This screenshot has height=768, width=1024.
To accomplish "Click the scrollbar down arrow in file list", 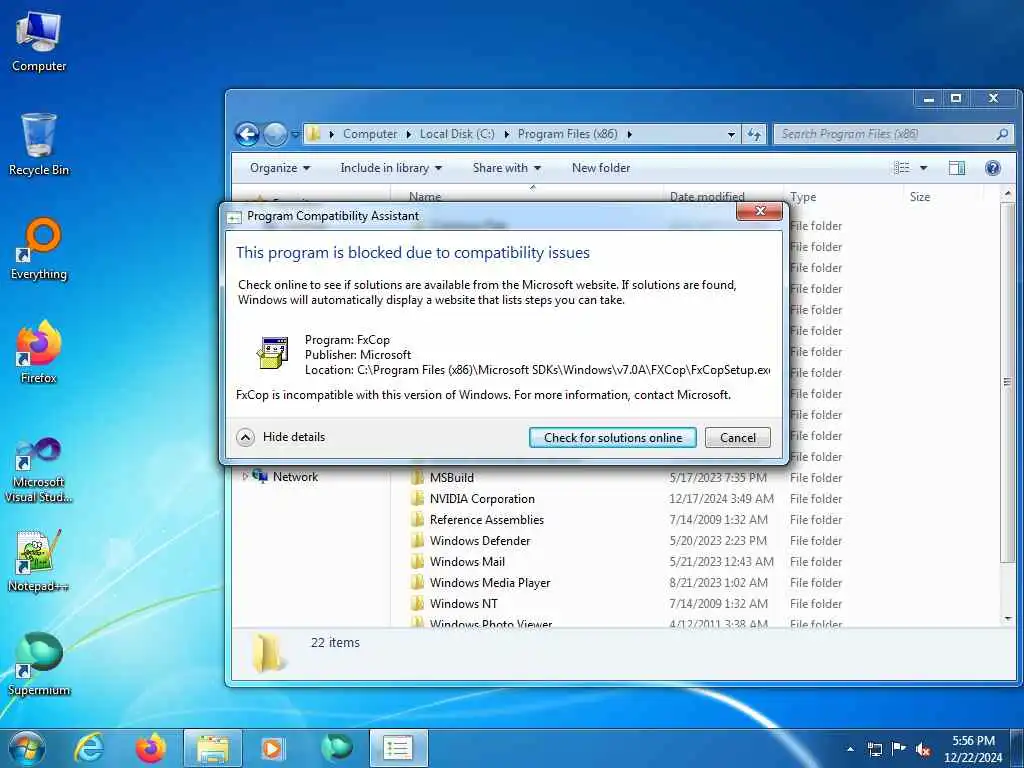I will (1008, 618).
